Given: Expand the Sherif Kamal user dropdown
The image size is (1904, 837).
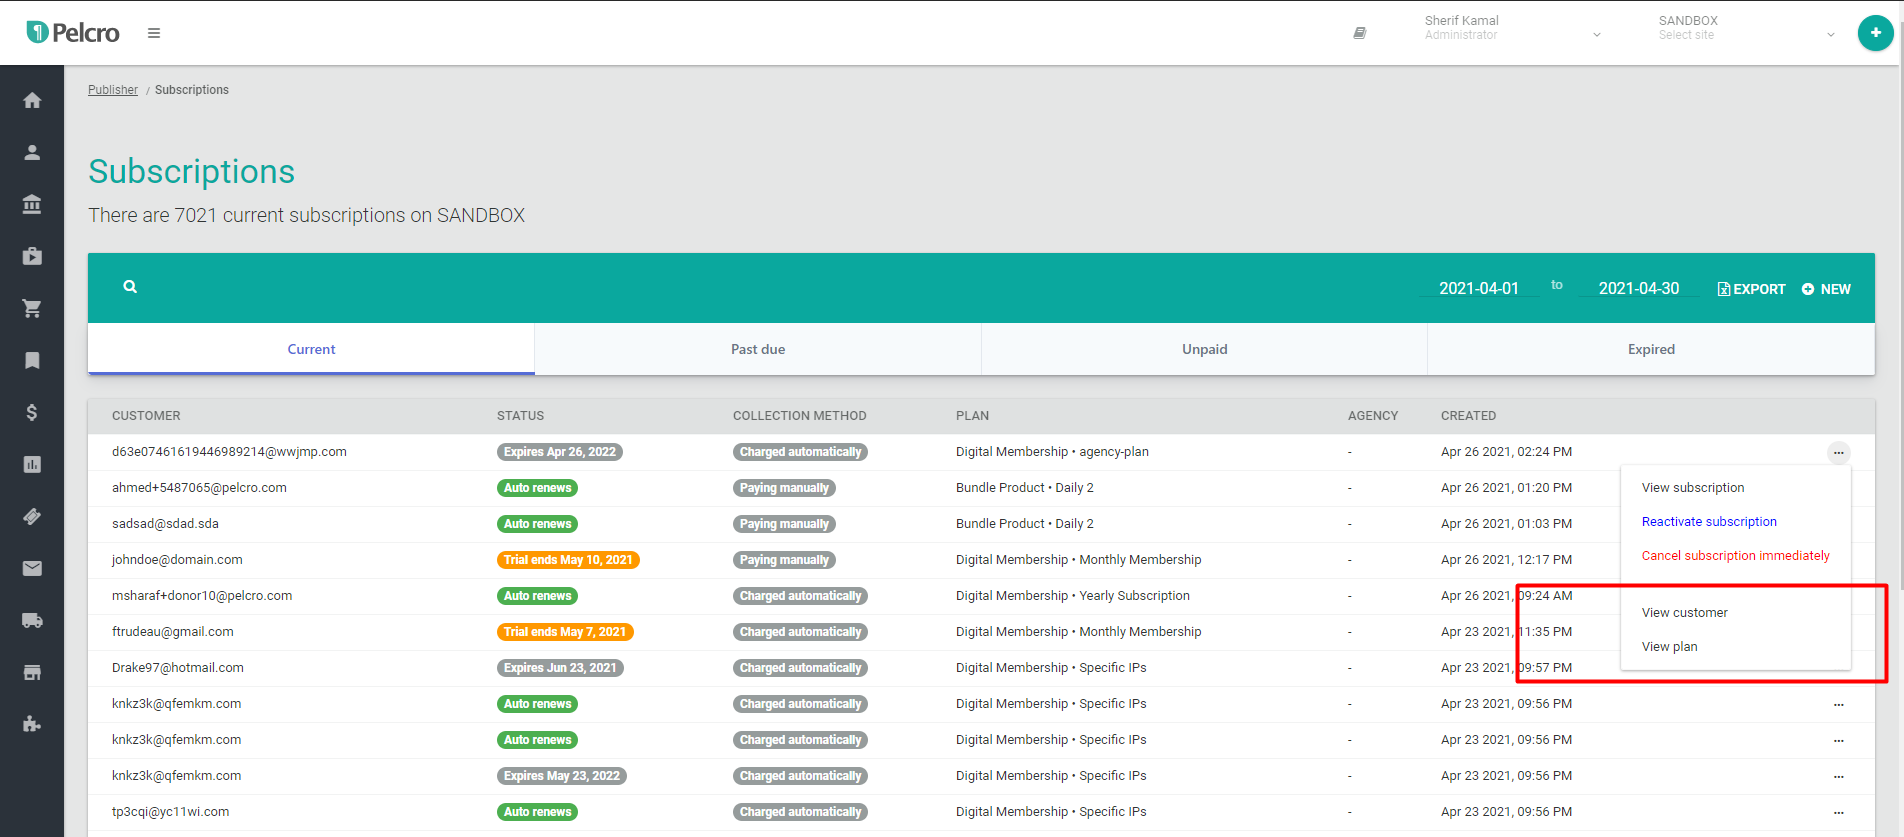Looking at the screenshot, I should click(x=1513, y=28).
